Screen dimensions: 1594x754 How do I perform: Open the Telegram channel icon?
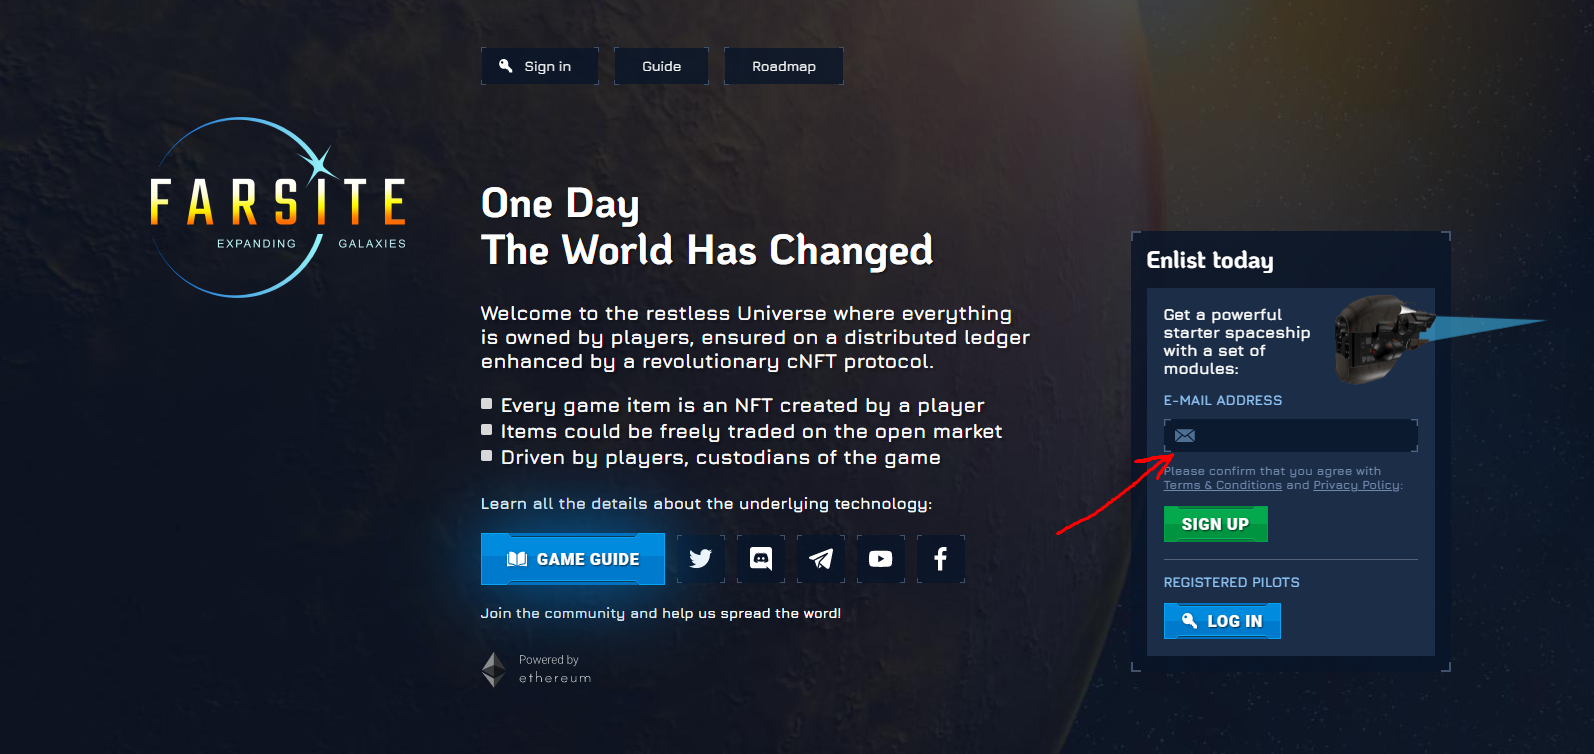pos(821,559)
